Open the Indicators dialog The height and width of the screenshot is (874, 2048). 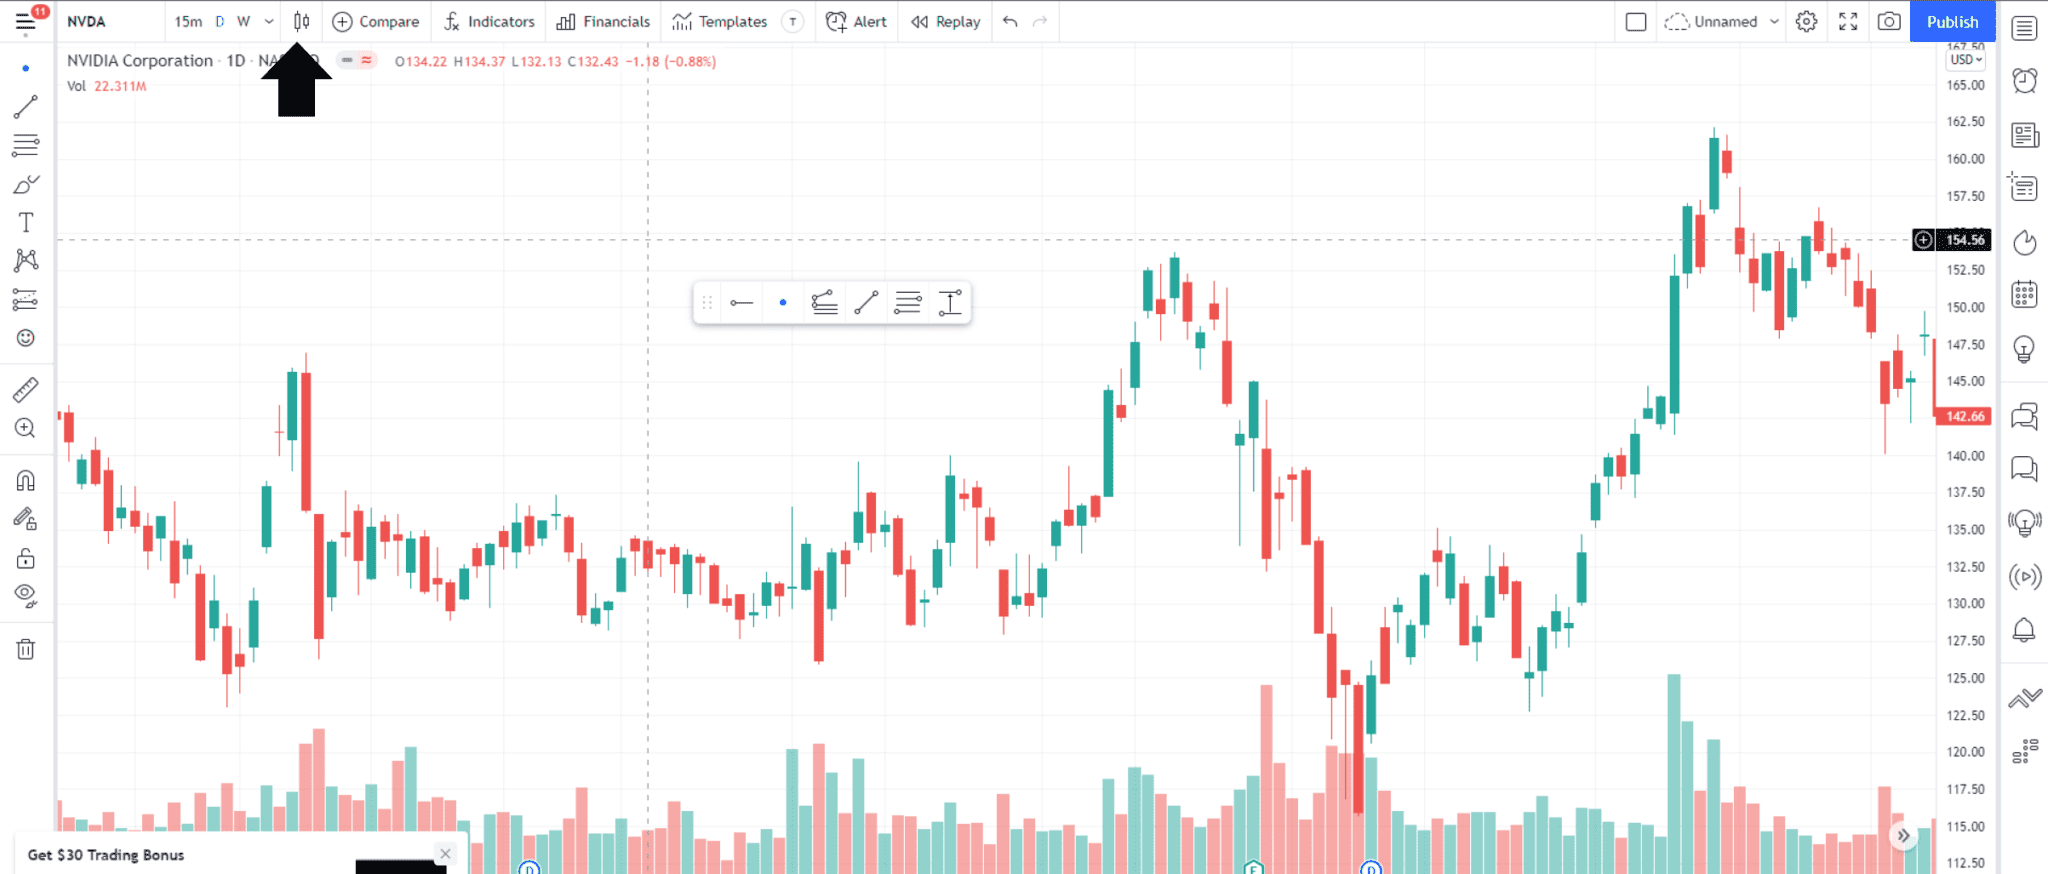[x=489, y=21]
